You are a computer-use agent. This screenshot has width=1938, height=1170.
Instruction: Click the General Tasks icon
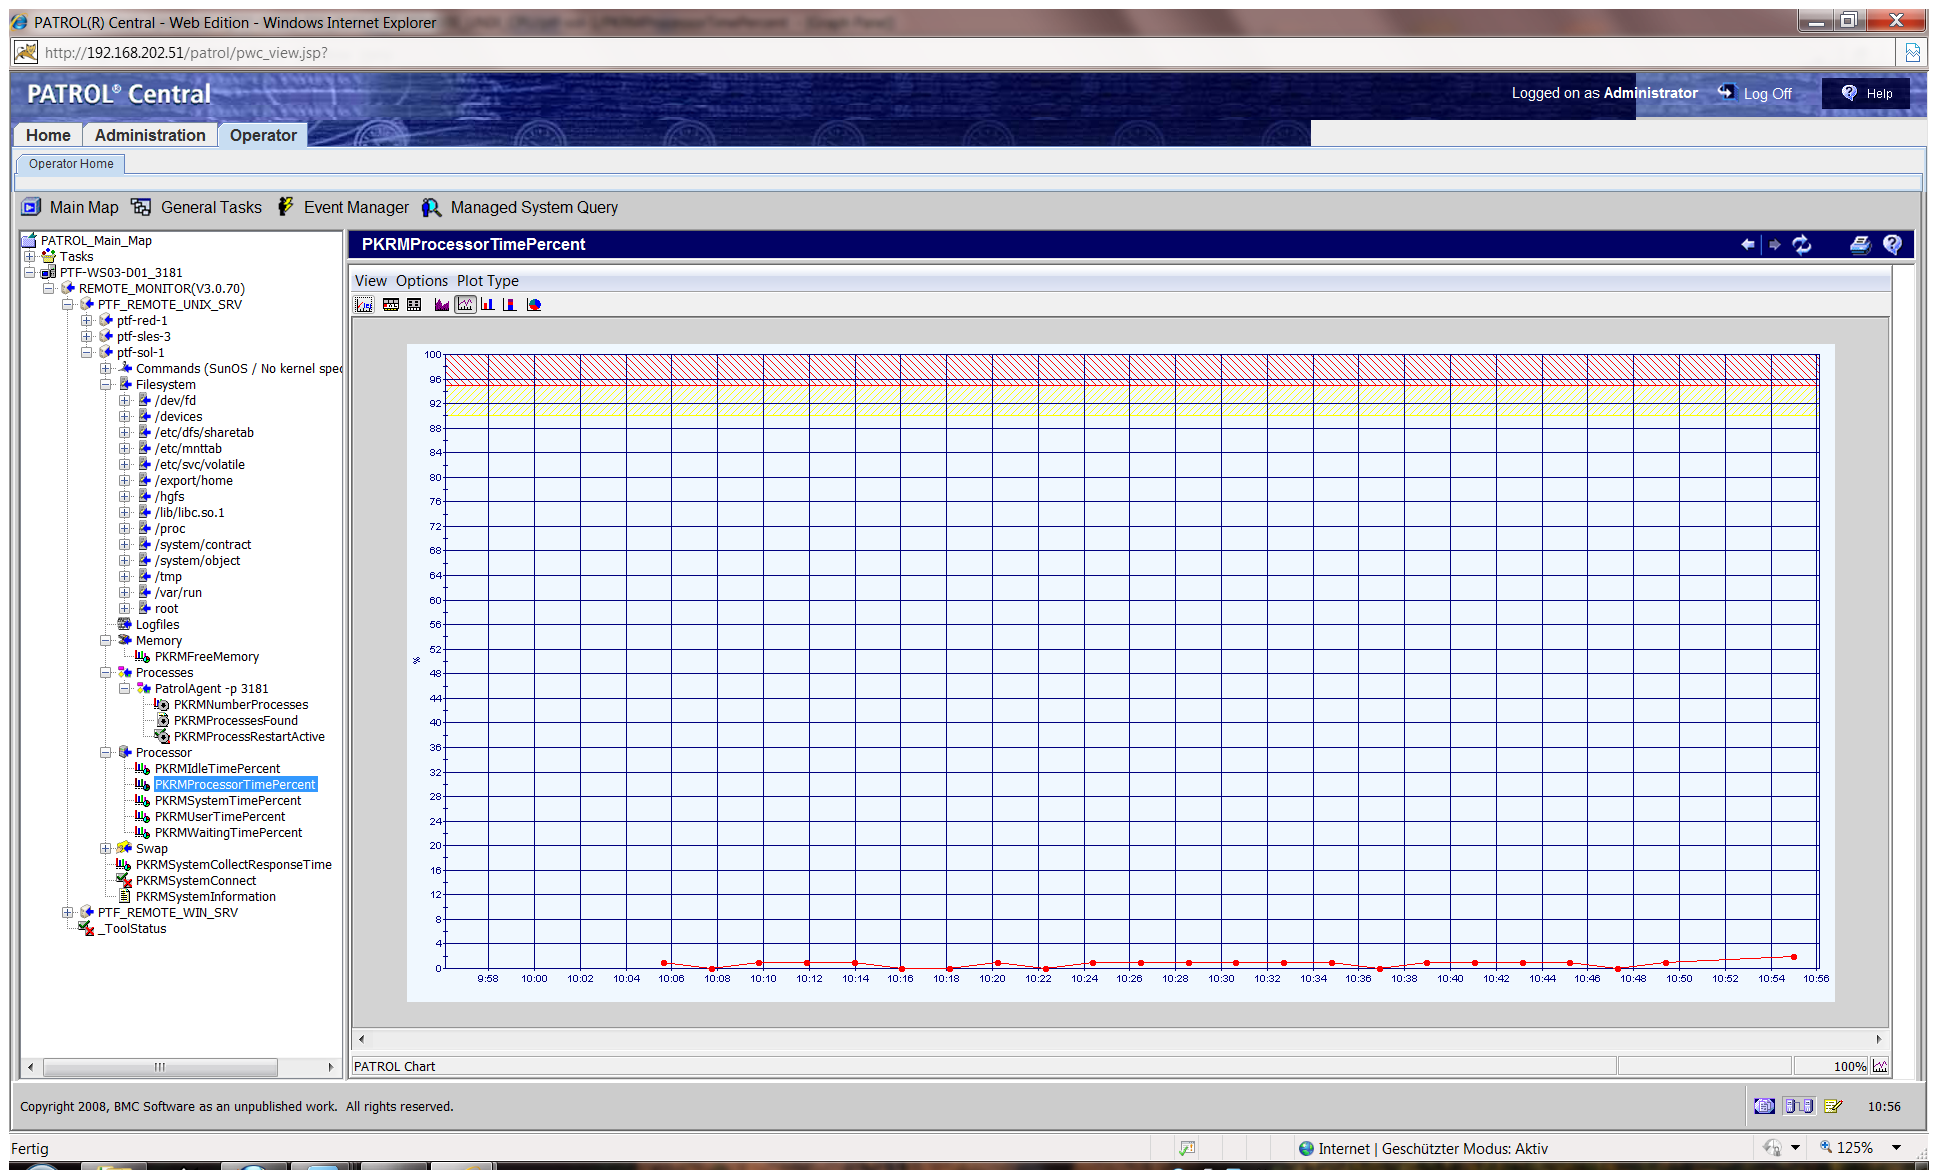(141, 207)
